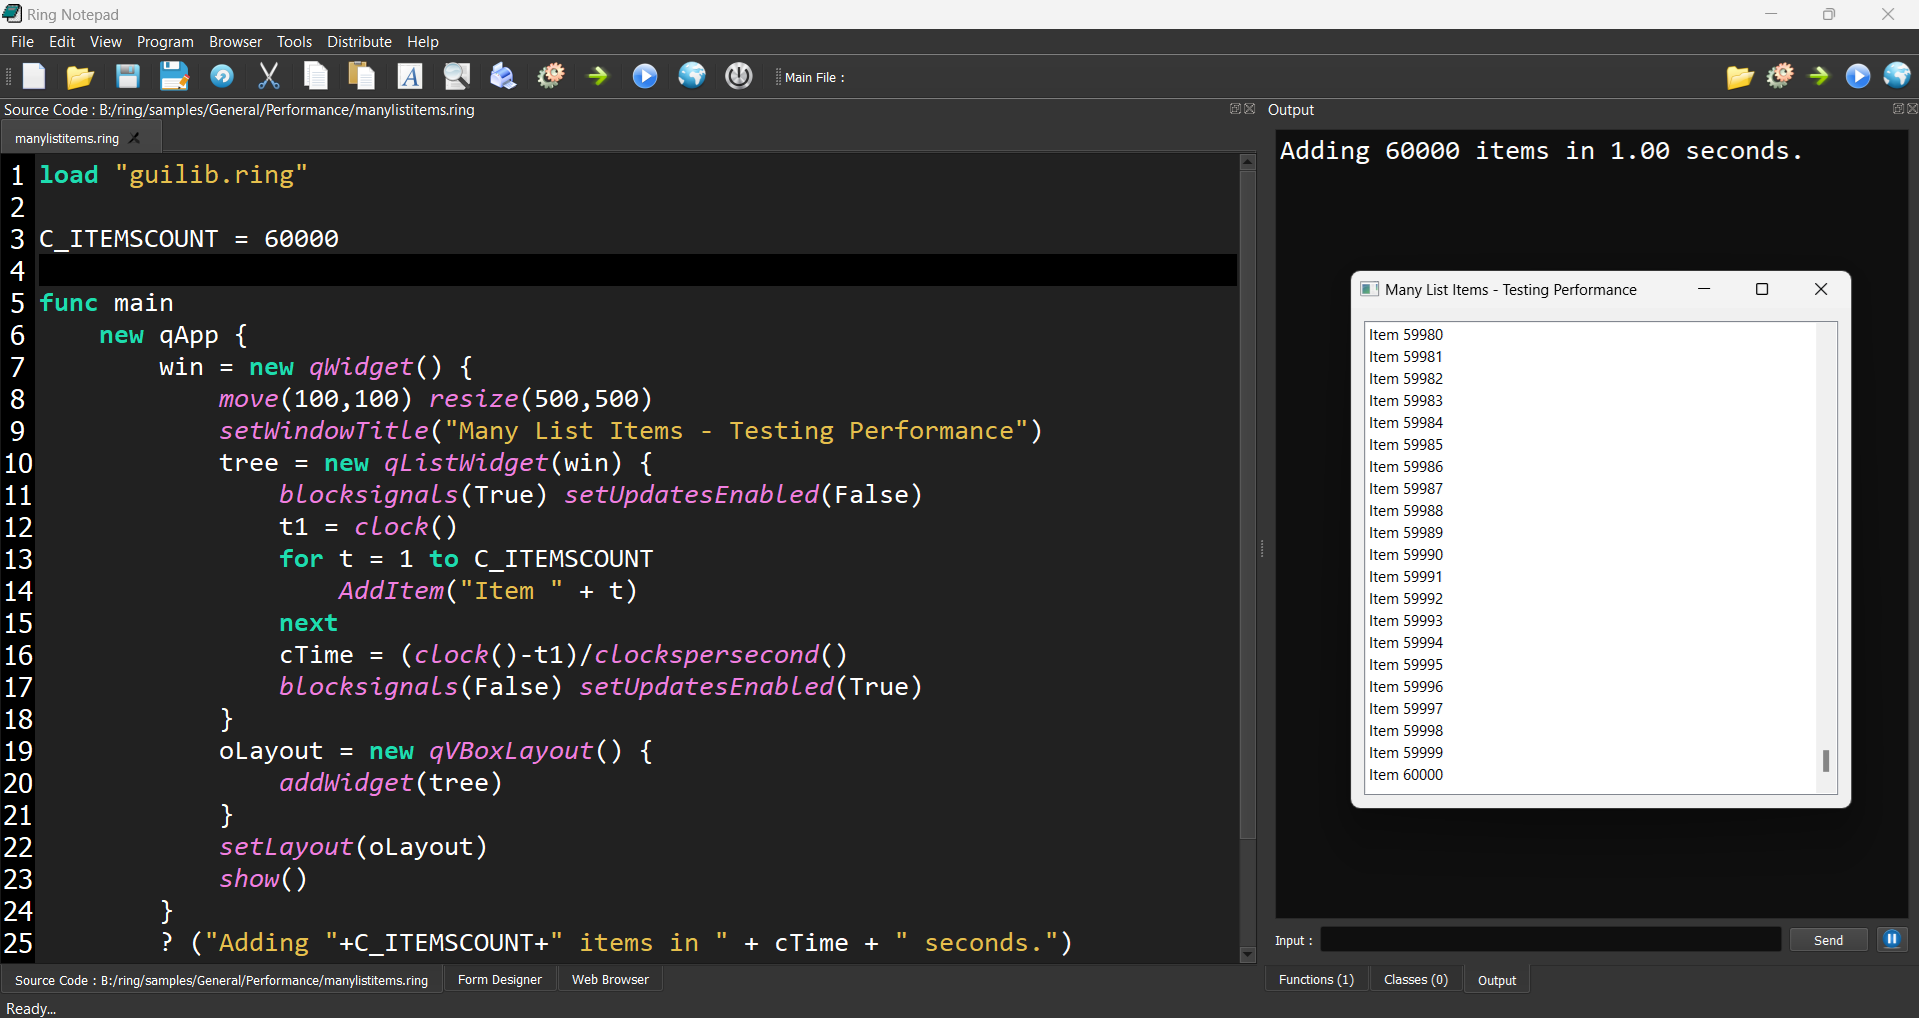Open the Browser menu
The image size is (1919, 1018).
point(235,42)
